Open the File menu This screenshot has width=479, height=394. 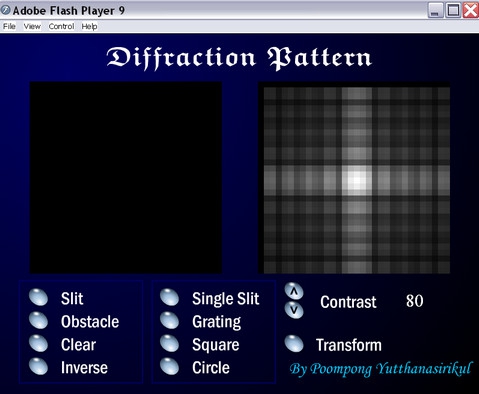coord(9,26)
